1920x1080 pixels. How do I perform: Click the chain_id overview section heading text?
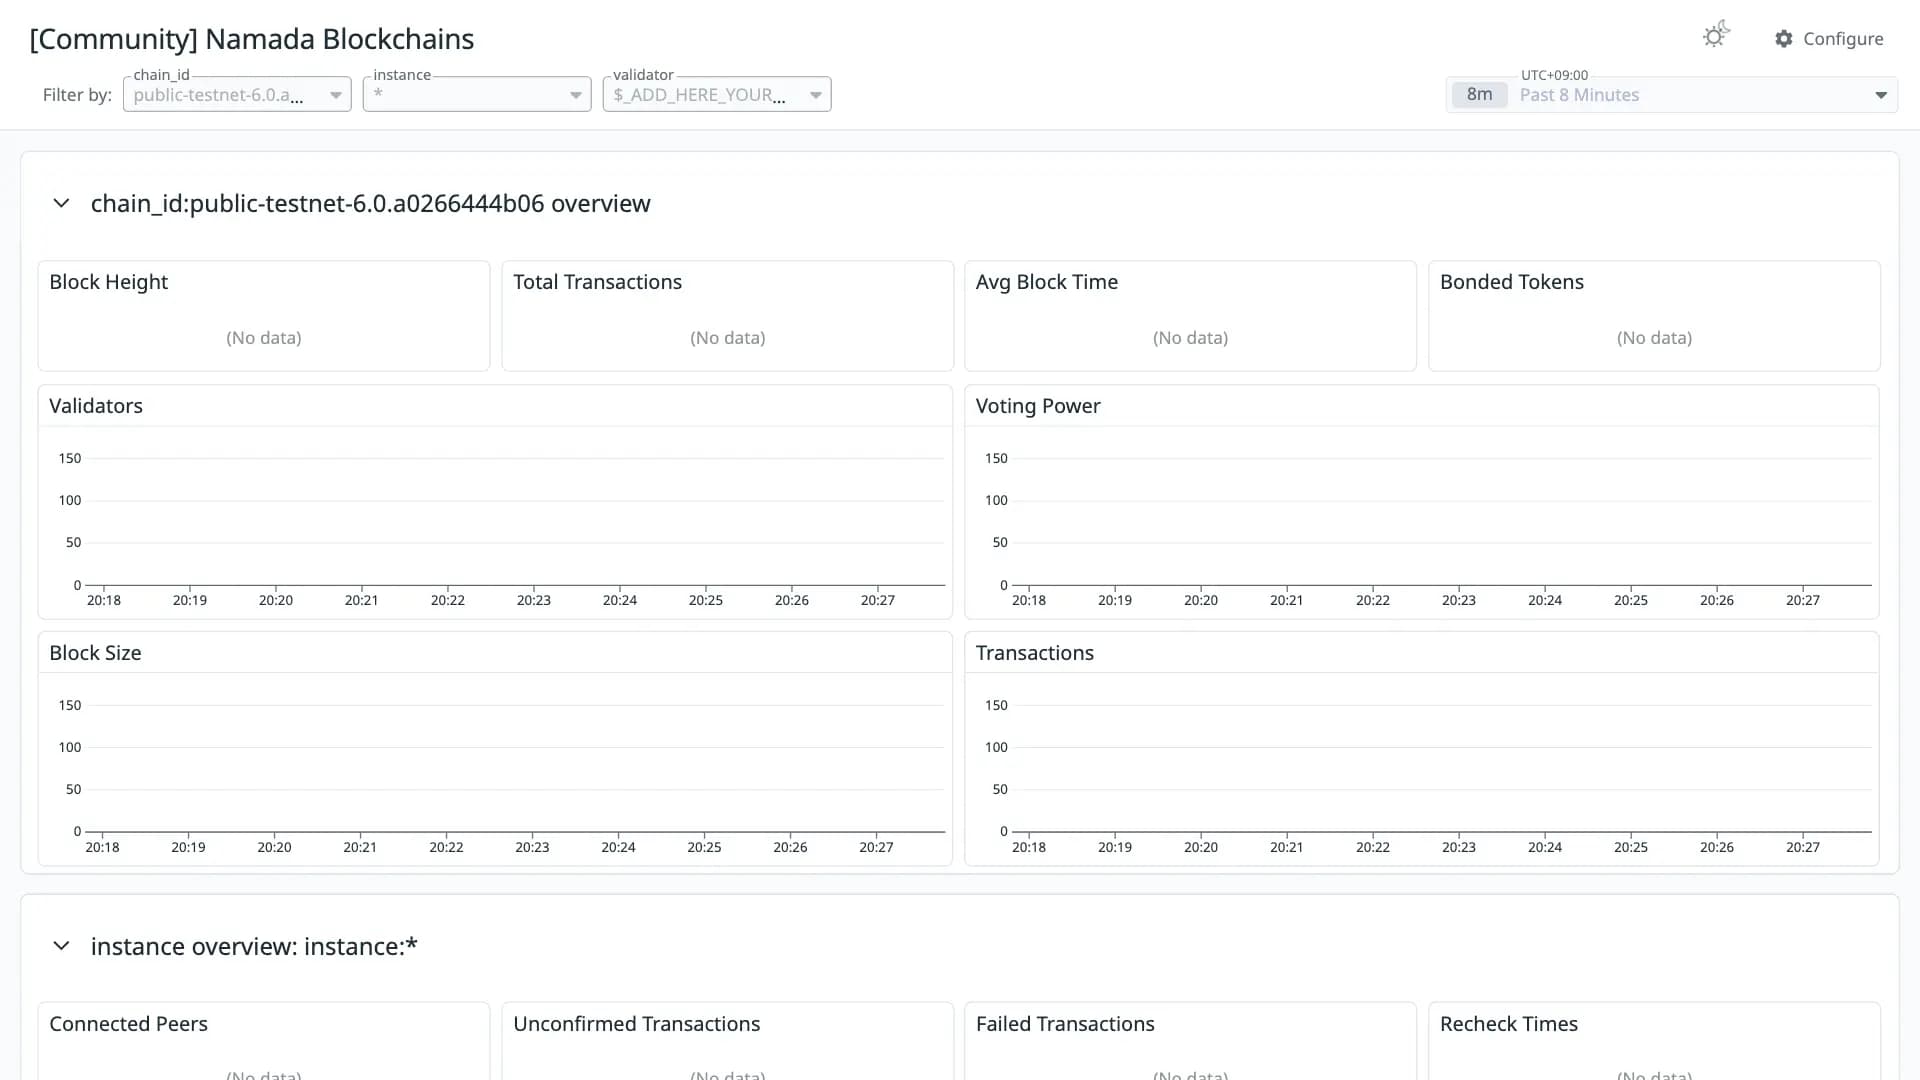pos(371,204)
